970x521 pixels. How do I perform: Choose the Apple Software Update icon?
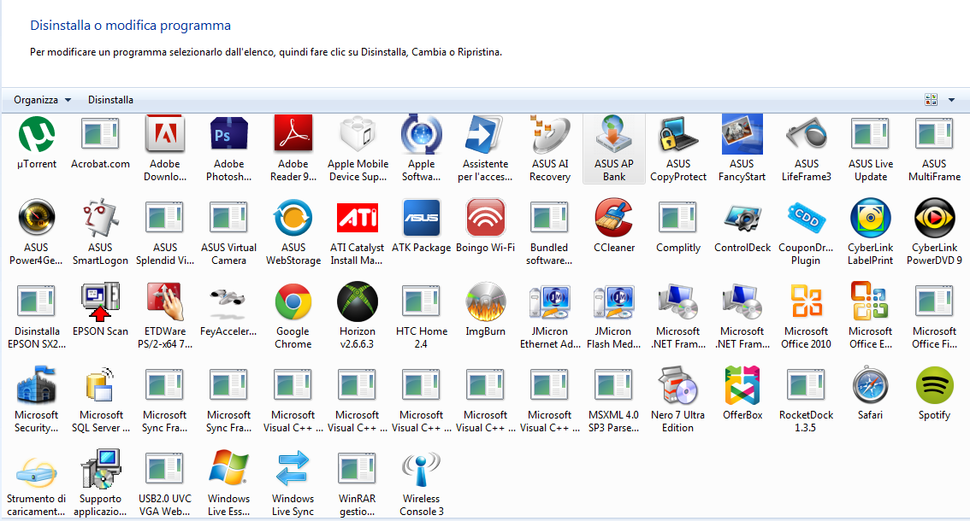pyautogui.click(x=421, y=135)
